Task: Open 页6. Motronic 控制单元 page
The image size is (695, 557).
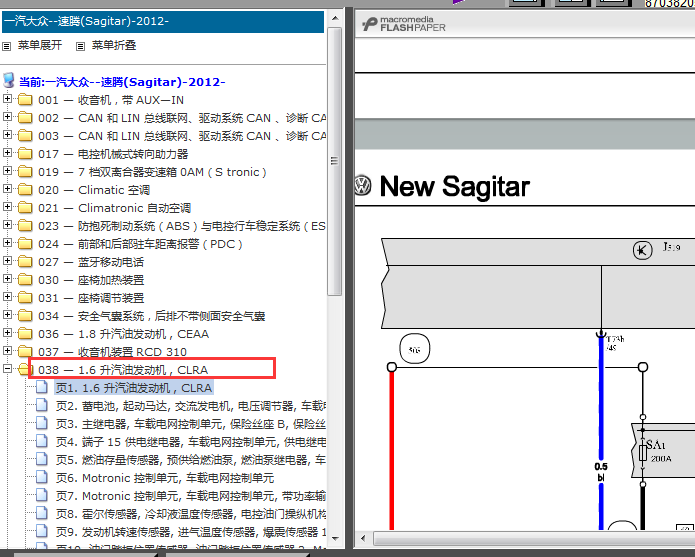Action: tap(165, 478)
